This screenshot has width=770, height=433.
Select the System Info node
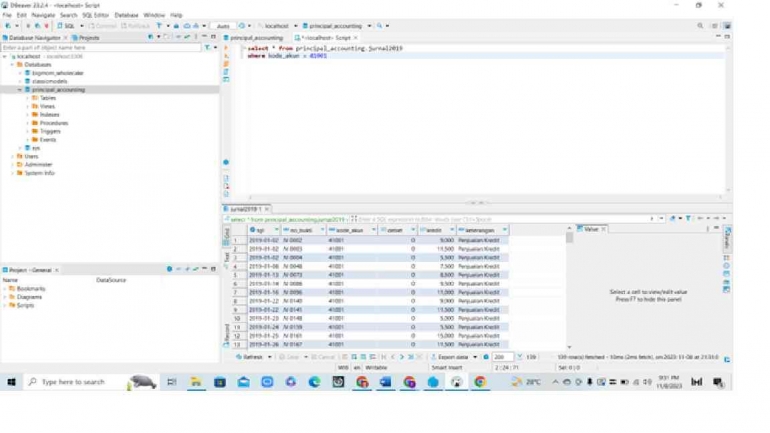coord(39,173)
